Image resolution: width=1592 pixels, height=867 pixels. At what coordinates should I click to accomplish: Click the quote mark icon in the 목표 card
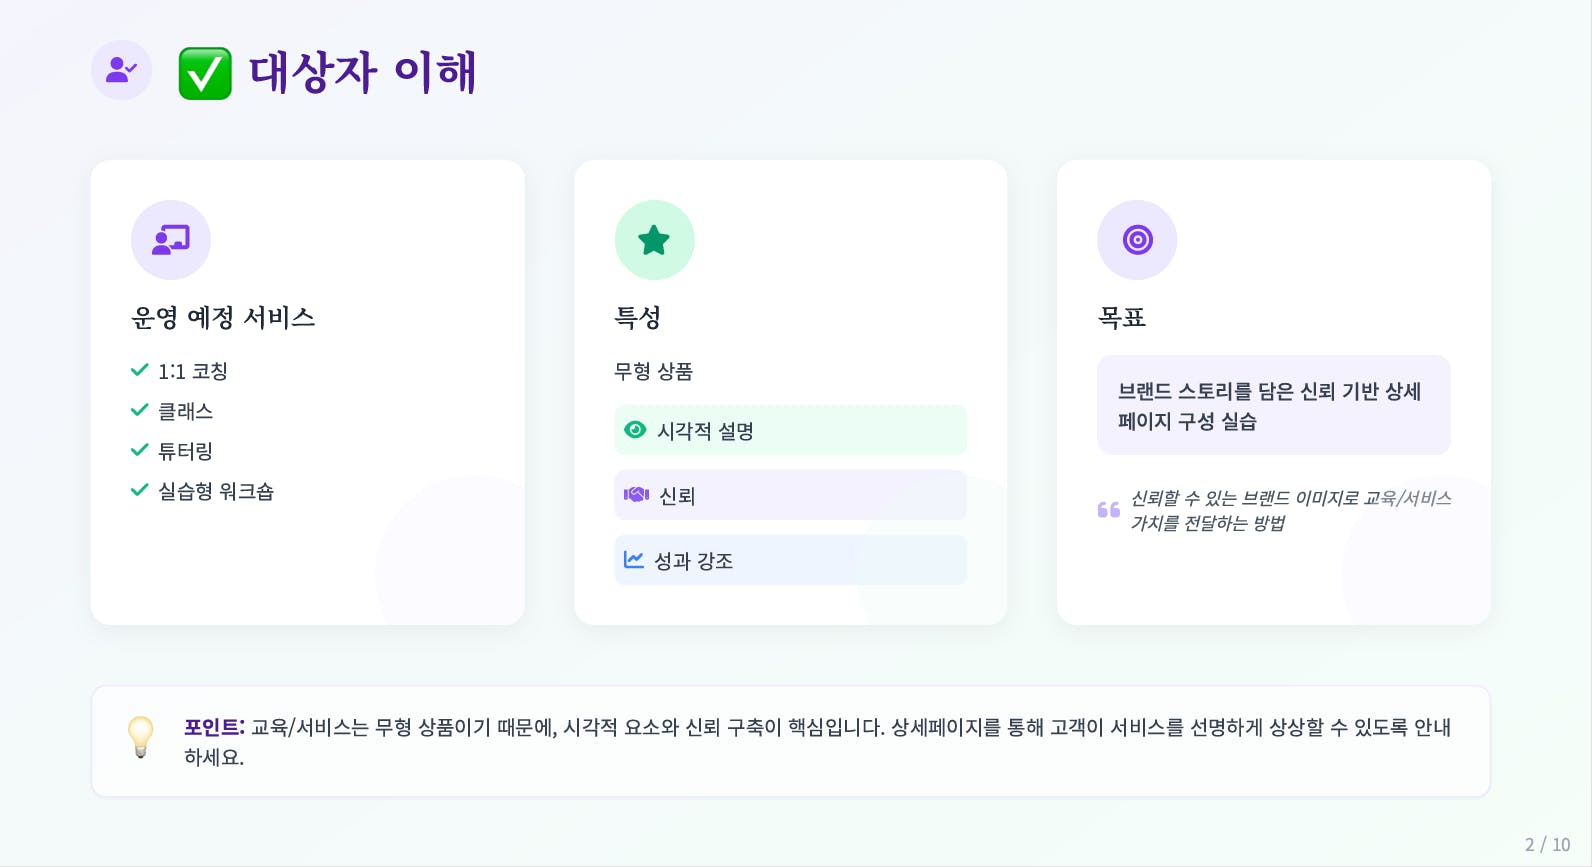(1108, 510)
